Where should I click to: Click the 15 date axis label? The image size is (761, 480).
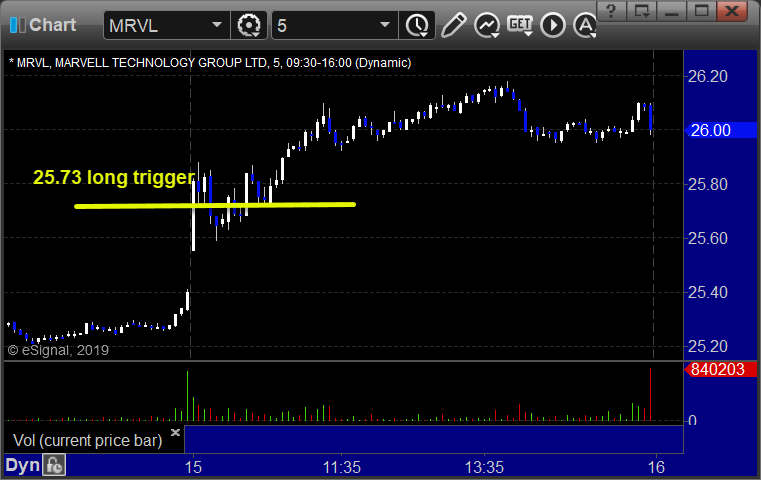pyautogui.click(x=193, y=467)
